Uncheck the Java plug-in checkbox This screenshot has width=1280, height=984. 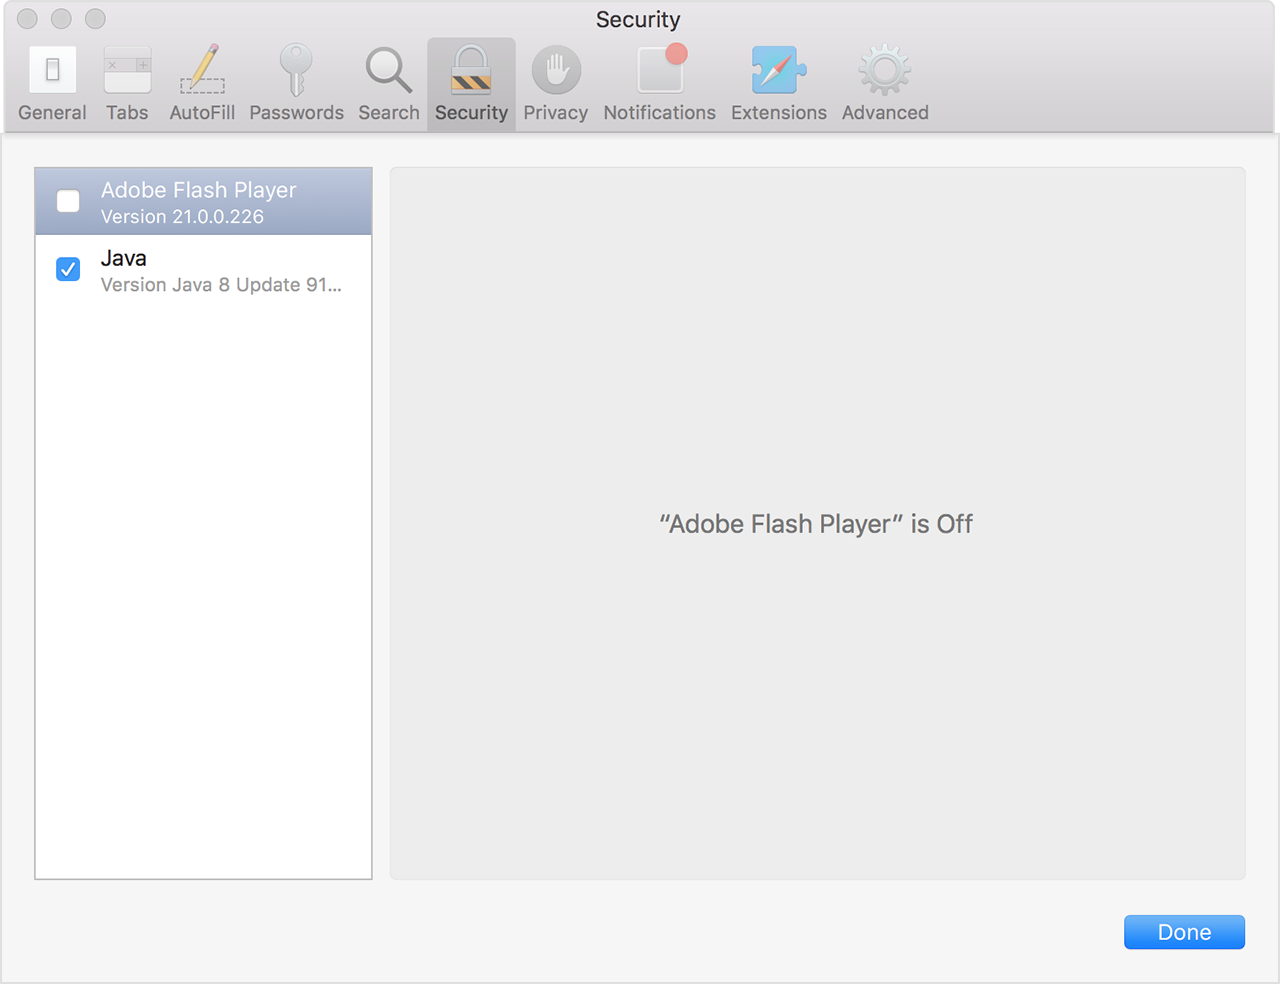click(68, 269)
